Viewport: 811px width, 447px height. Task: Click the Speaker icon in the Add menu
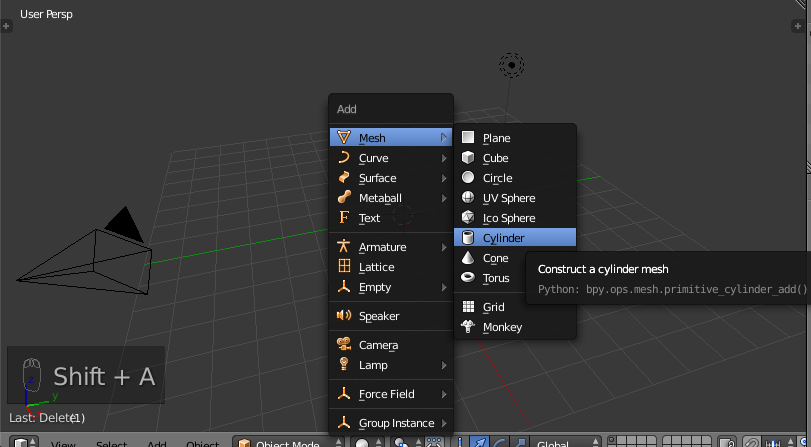(x=344, y=315)
